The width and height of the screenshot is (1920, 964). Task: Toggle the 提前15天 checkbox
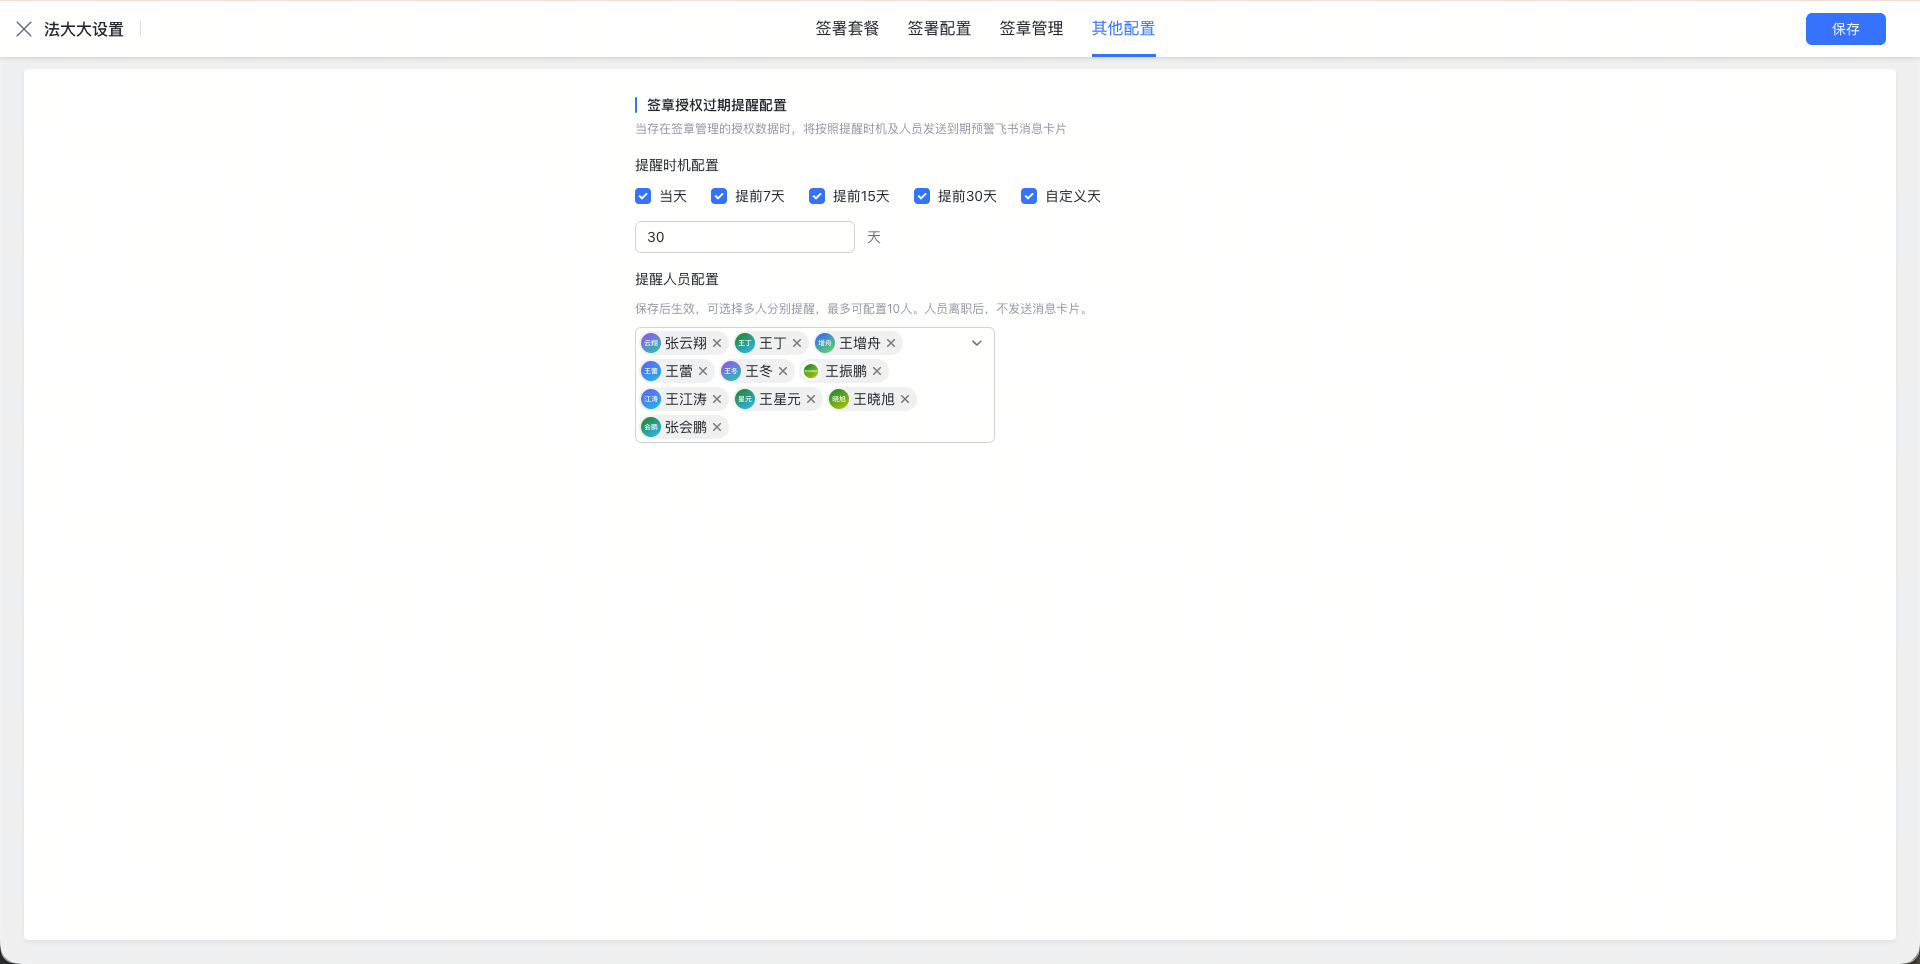tap(817, 196)
